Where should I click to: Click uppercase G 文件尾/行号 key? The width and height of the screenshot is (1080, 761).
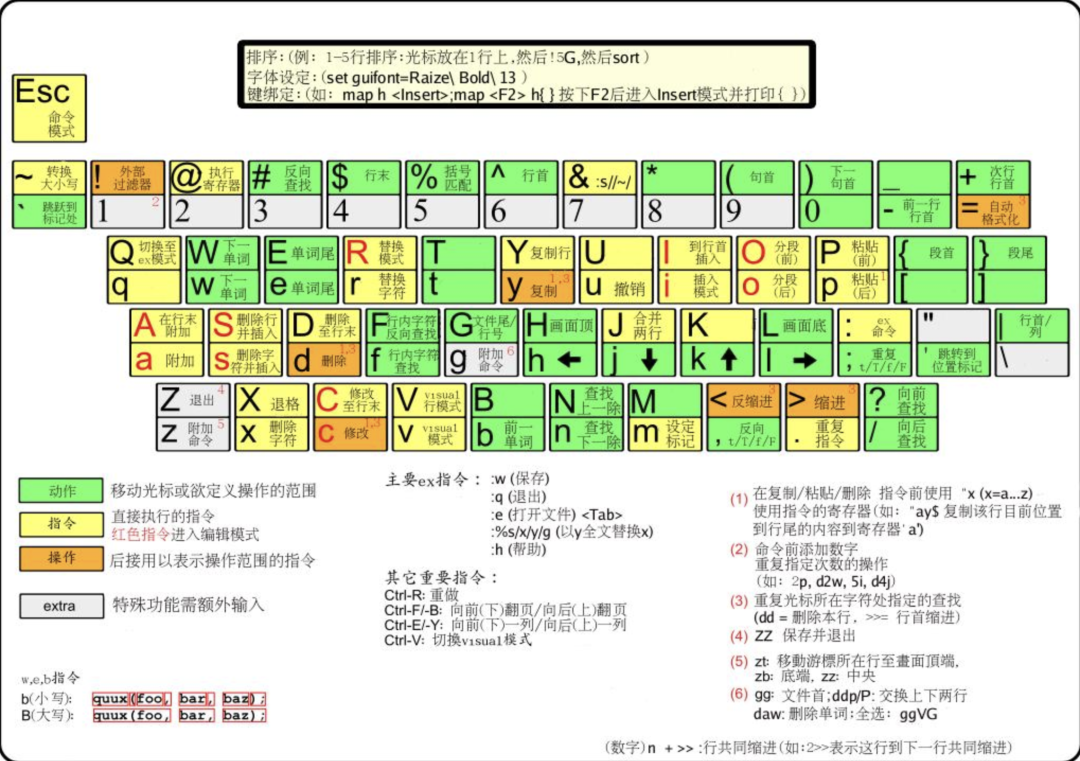pyautogui.click(x=481, y=326)
